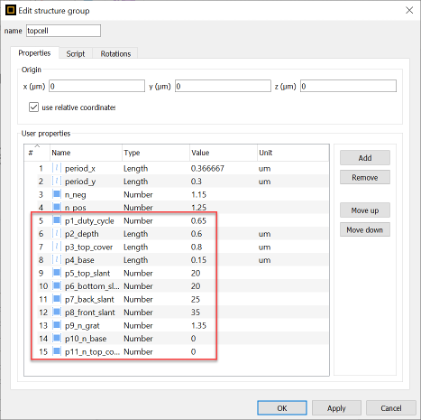Click the origin x (µm) input field

pyautogui.click(x=97, y=86)
